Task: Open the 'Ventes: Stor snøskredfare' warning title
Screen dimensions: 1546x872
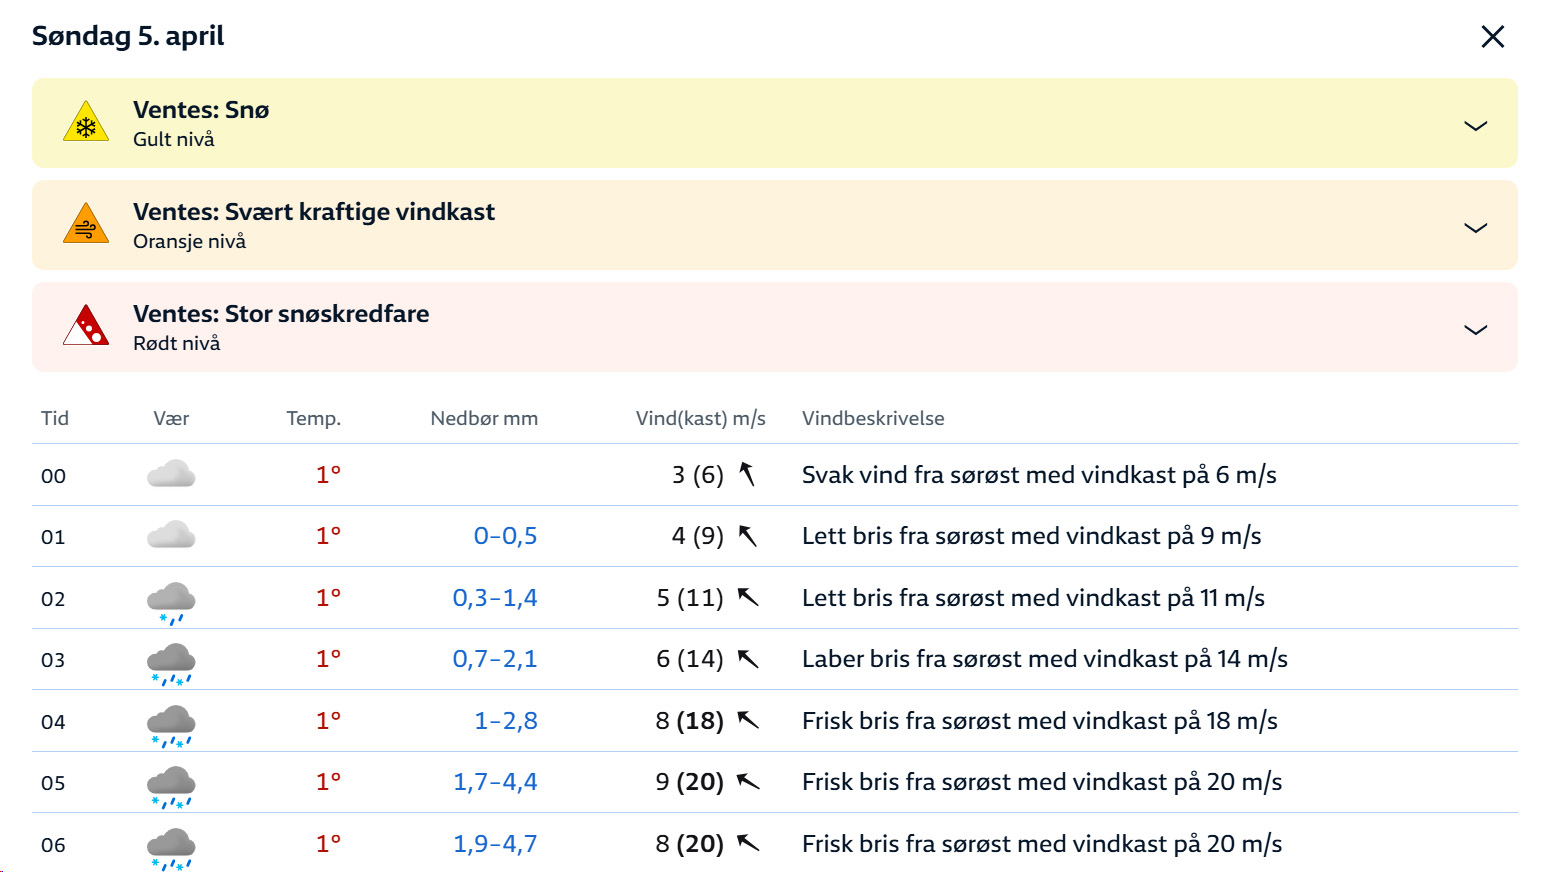Action: 281,314
